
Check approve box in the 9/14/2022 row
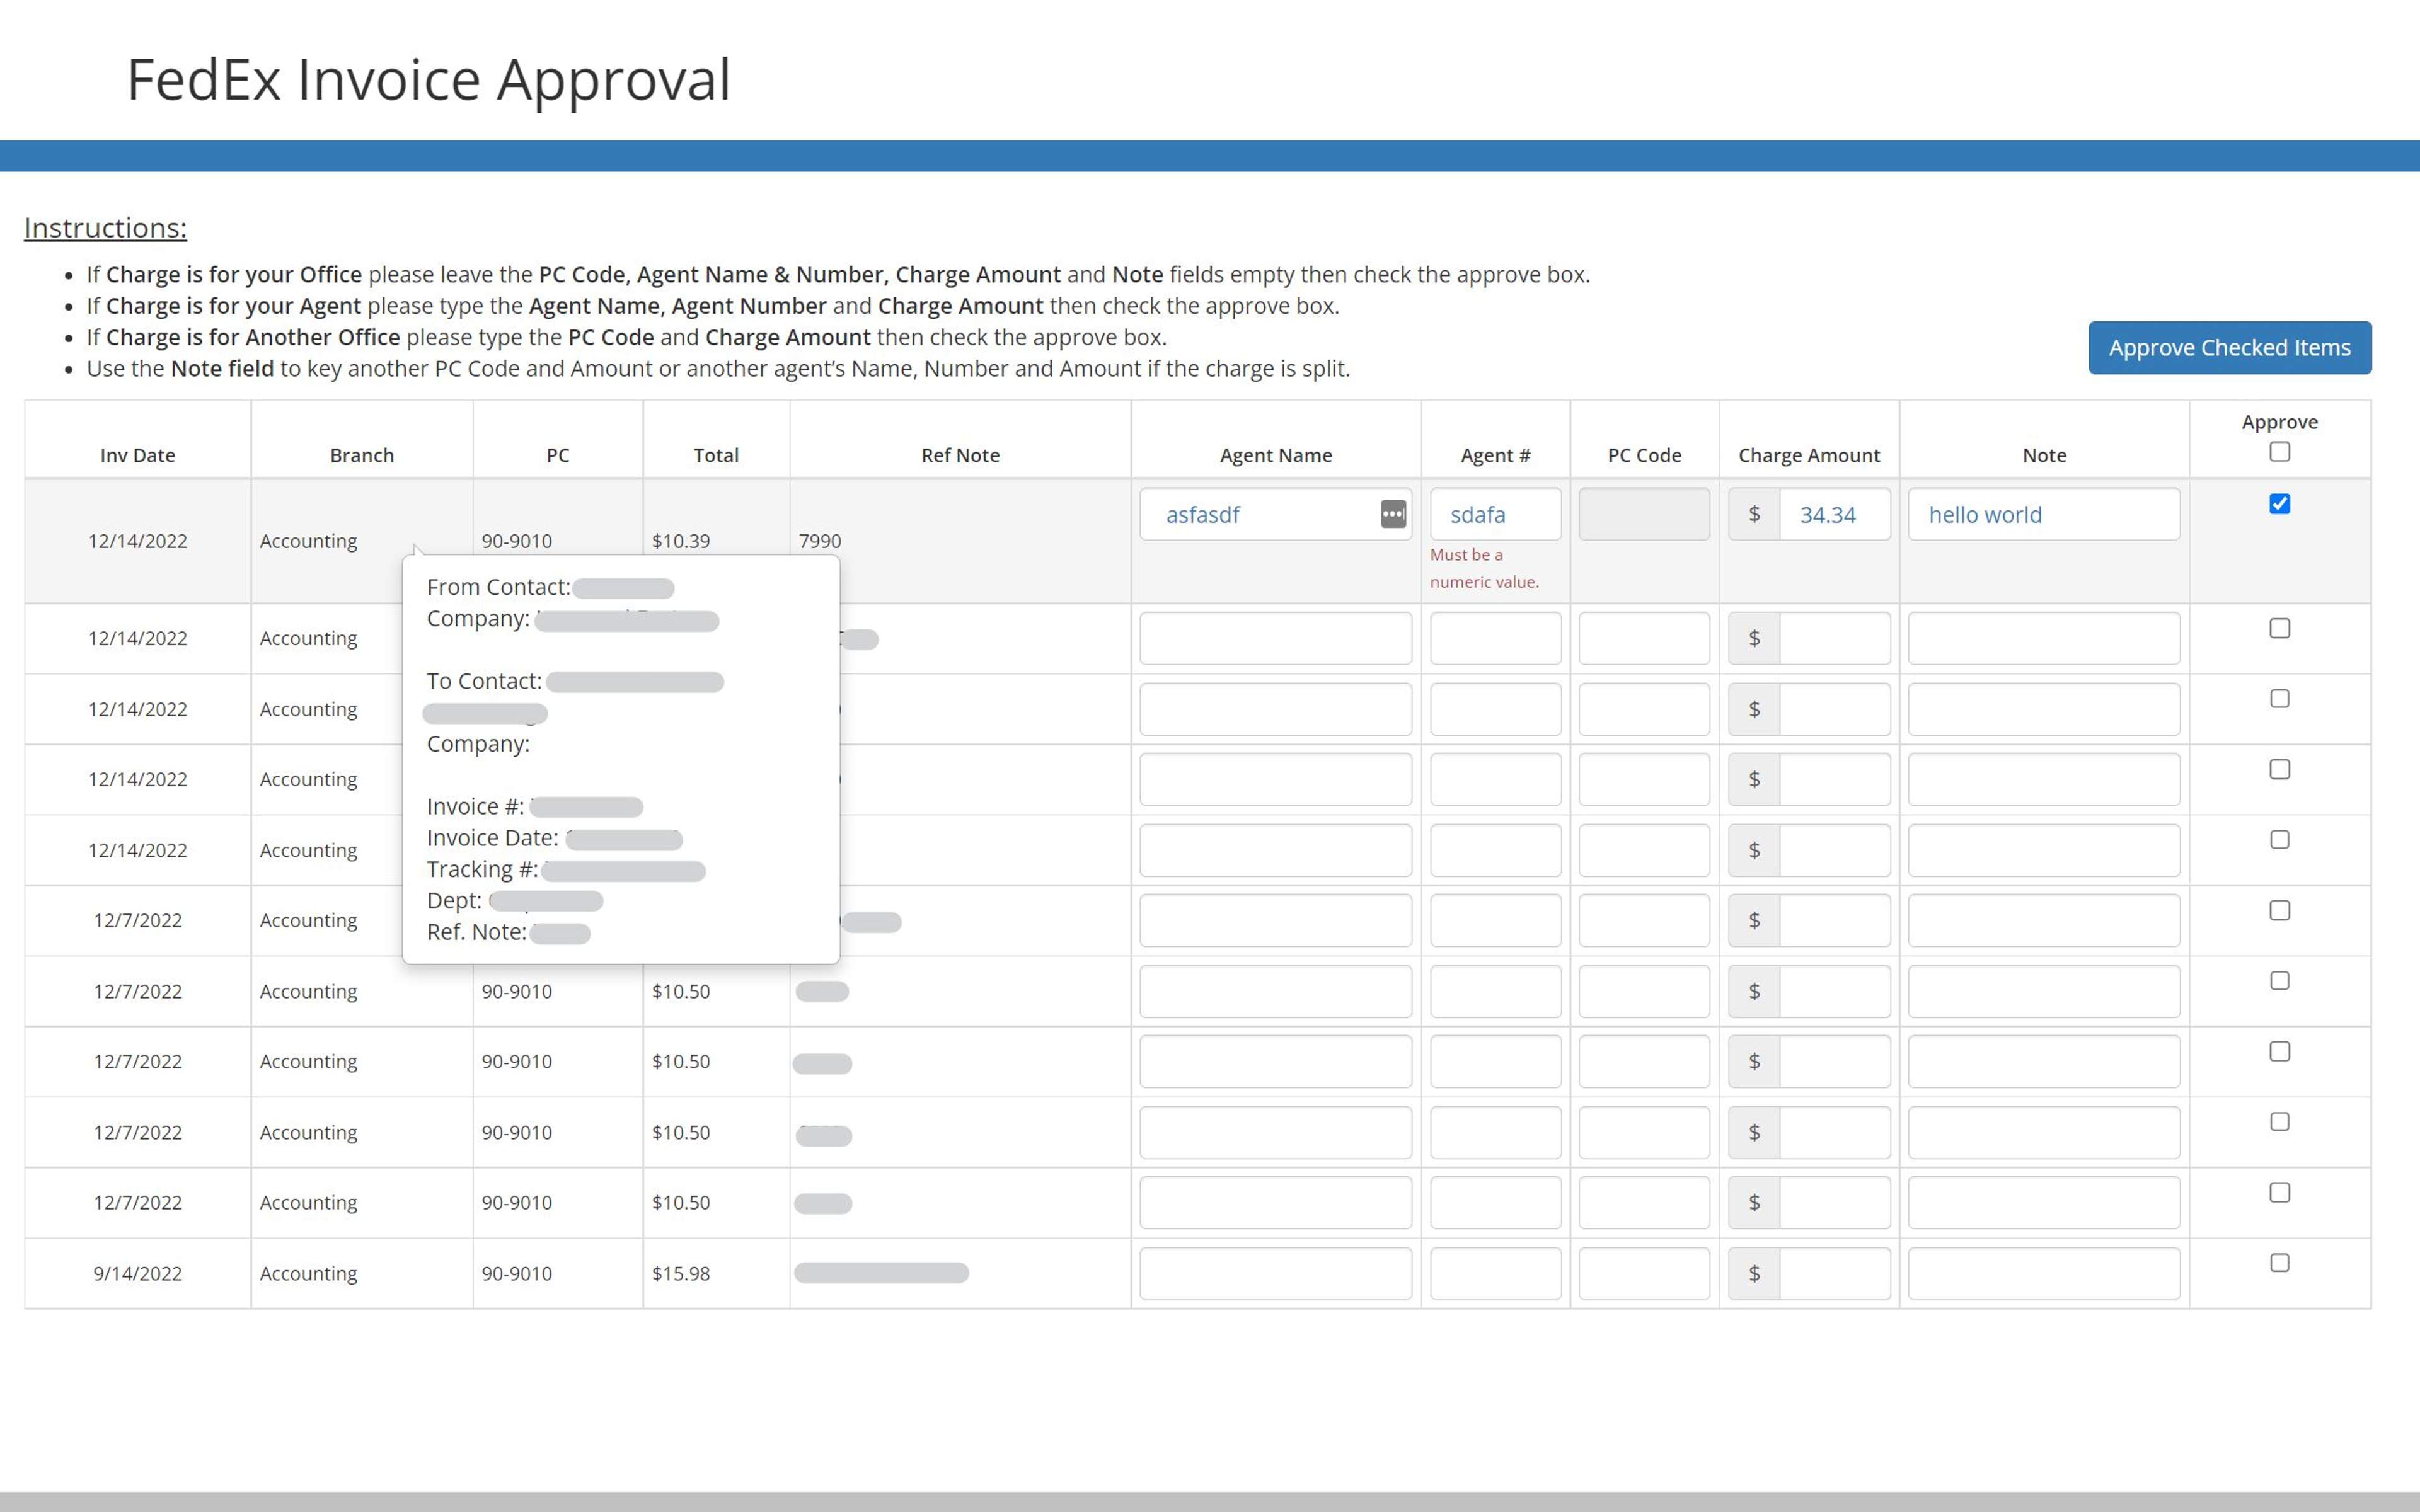2279,1263
